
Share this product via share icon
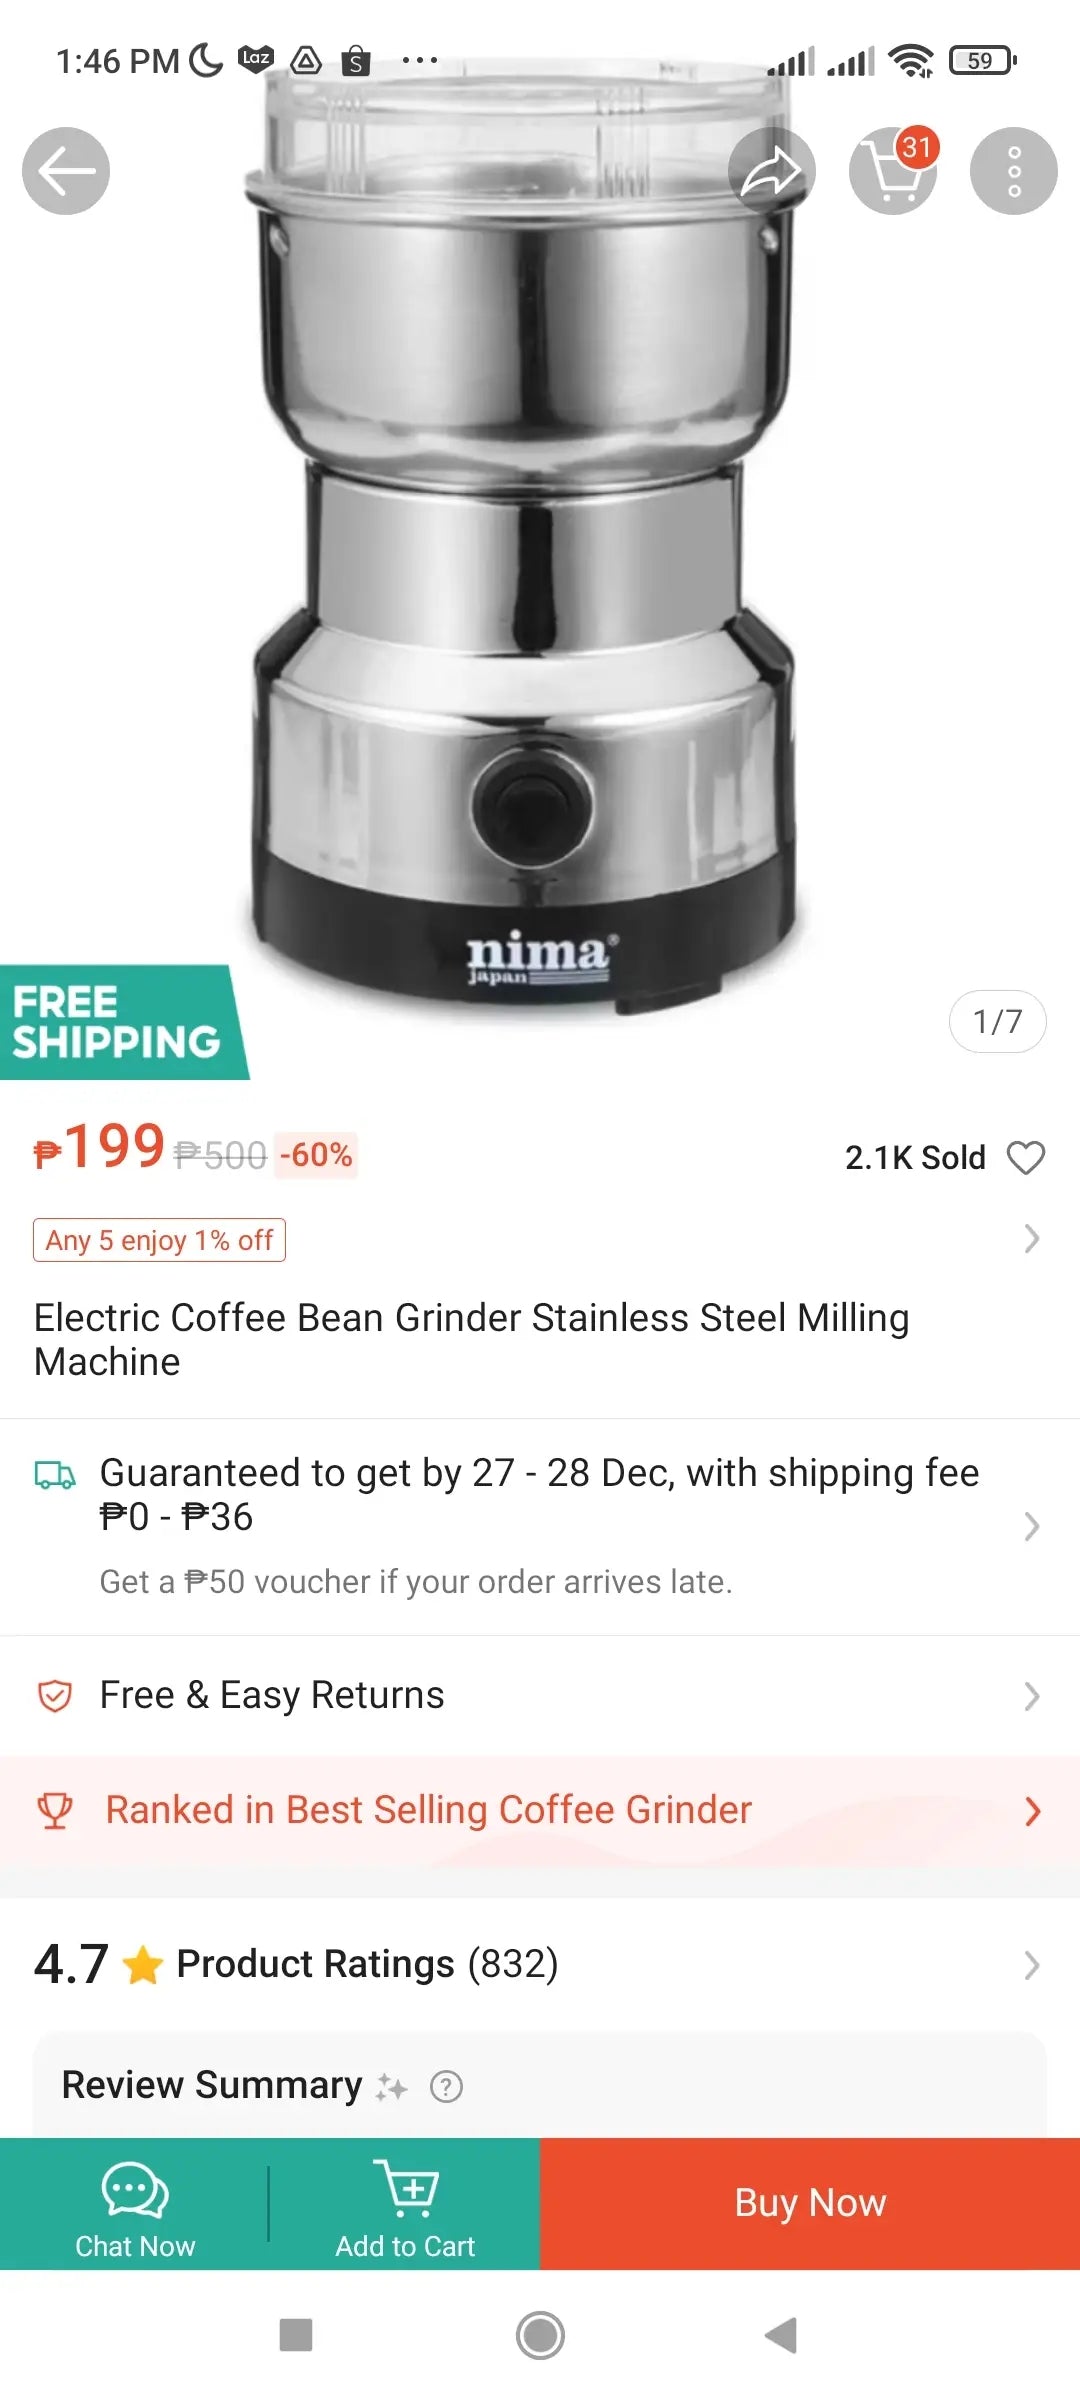(x=771, y=171)
